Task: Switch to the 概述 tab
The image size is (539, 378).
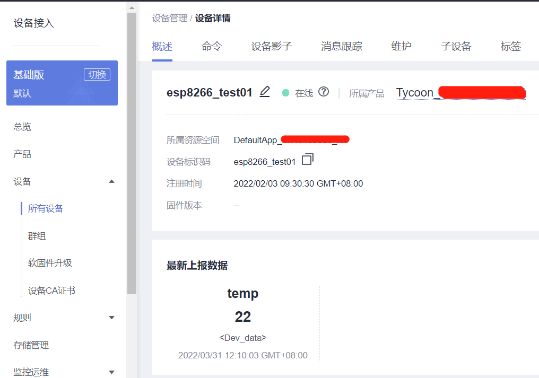Action: tap(162, 46)
